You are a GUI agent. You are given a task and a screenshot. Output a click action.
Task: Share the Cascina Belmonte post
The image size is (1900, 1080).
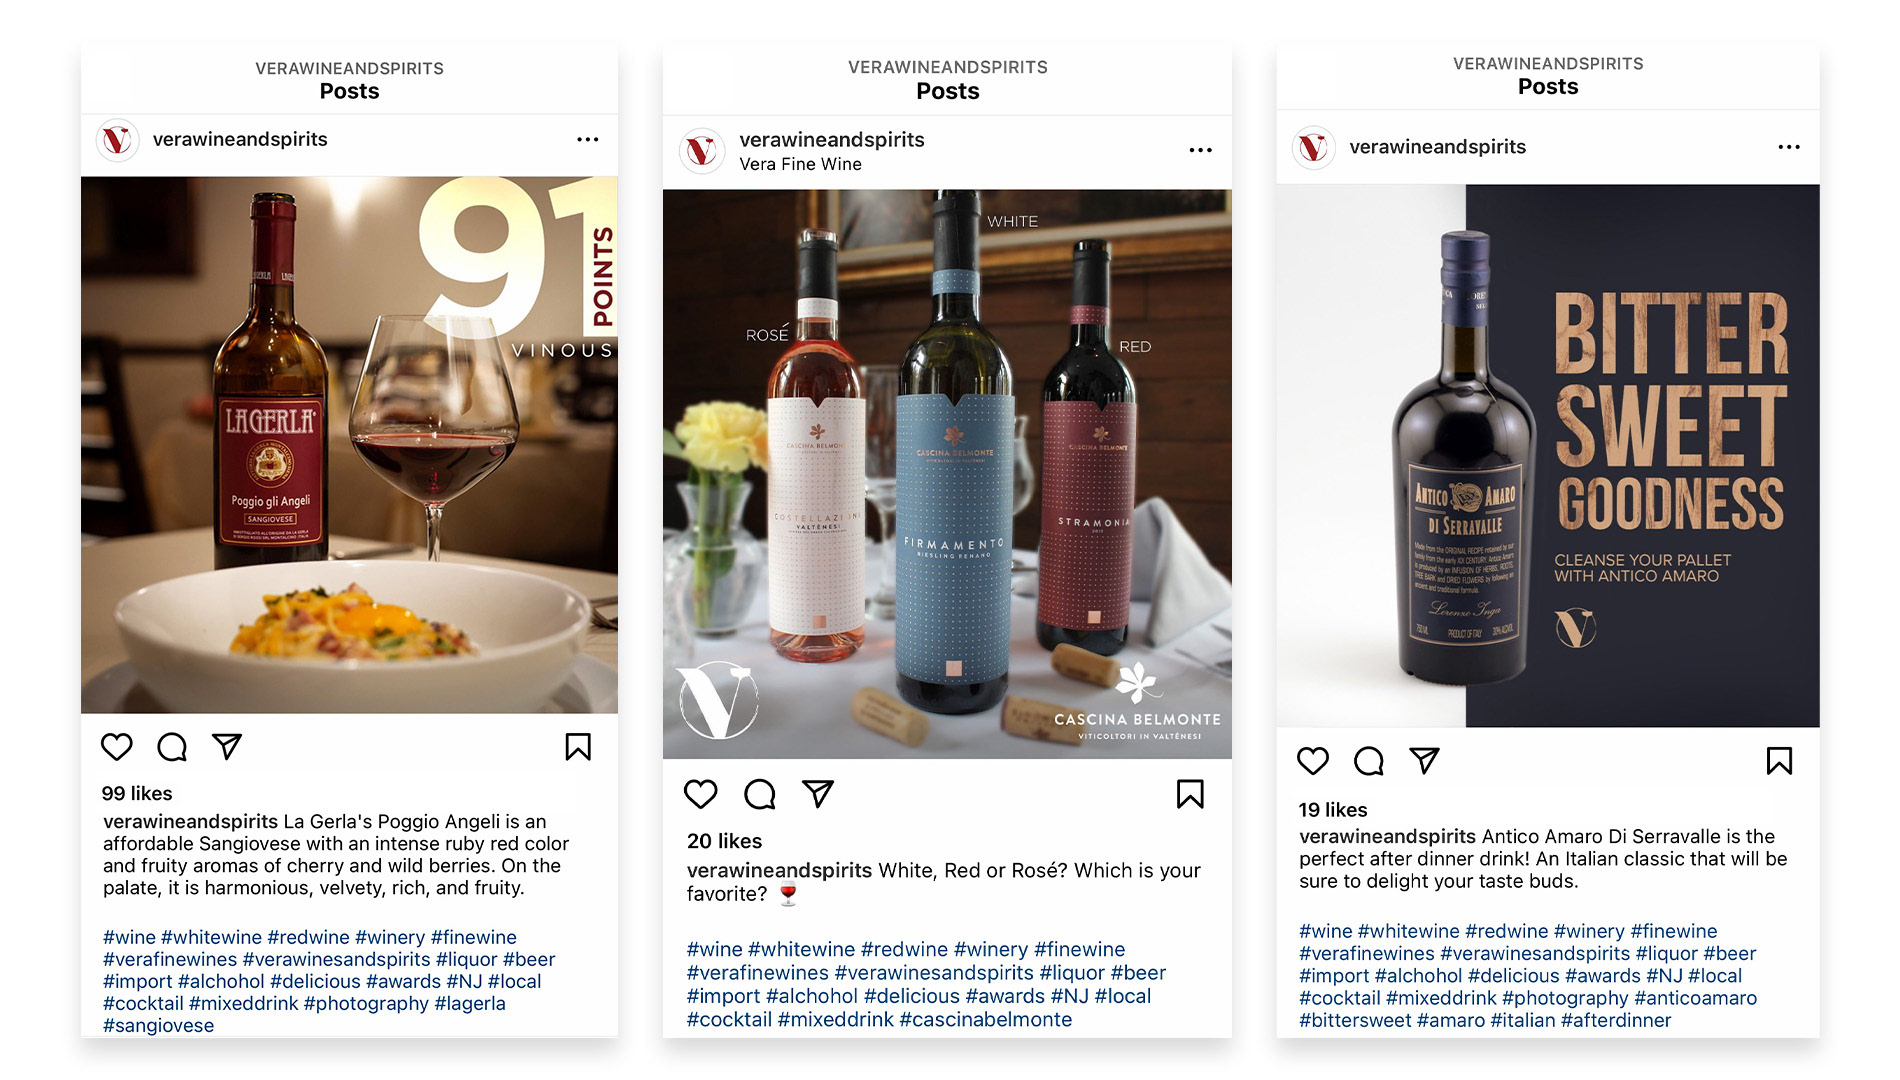pos(818,794)
